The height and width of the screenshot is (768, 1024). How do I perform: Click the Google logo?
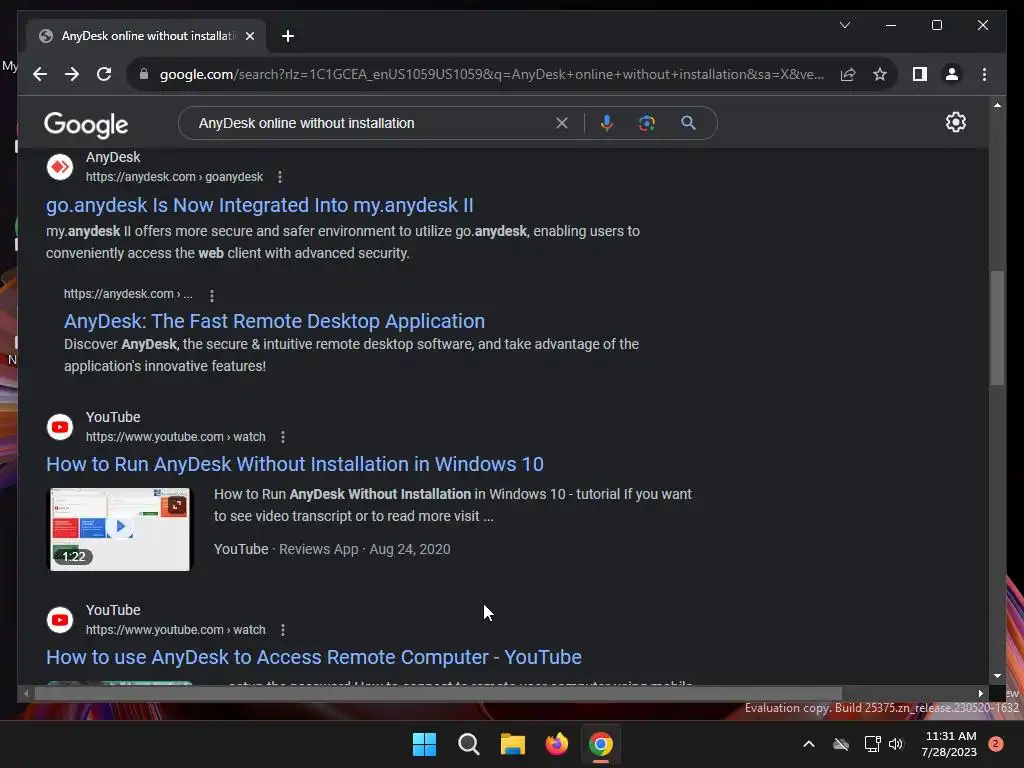click(x=86, y=124)
